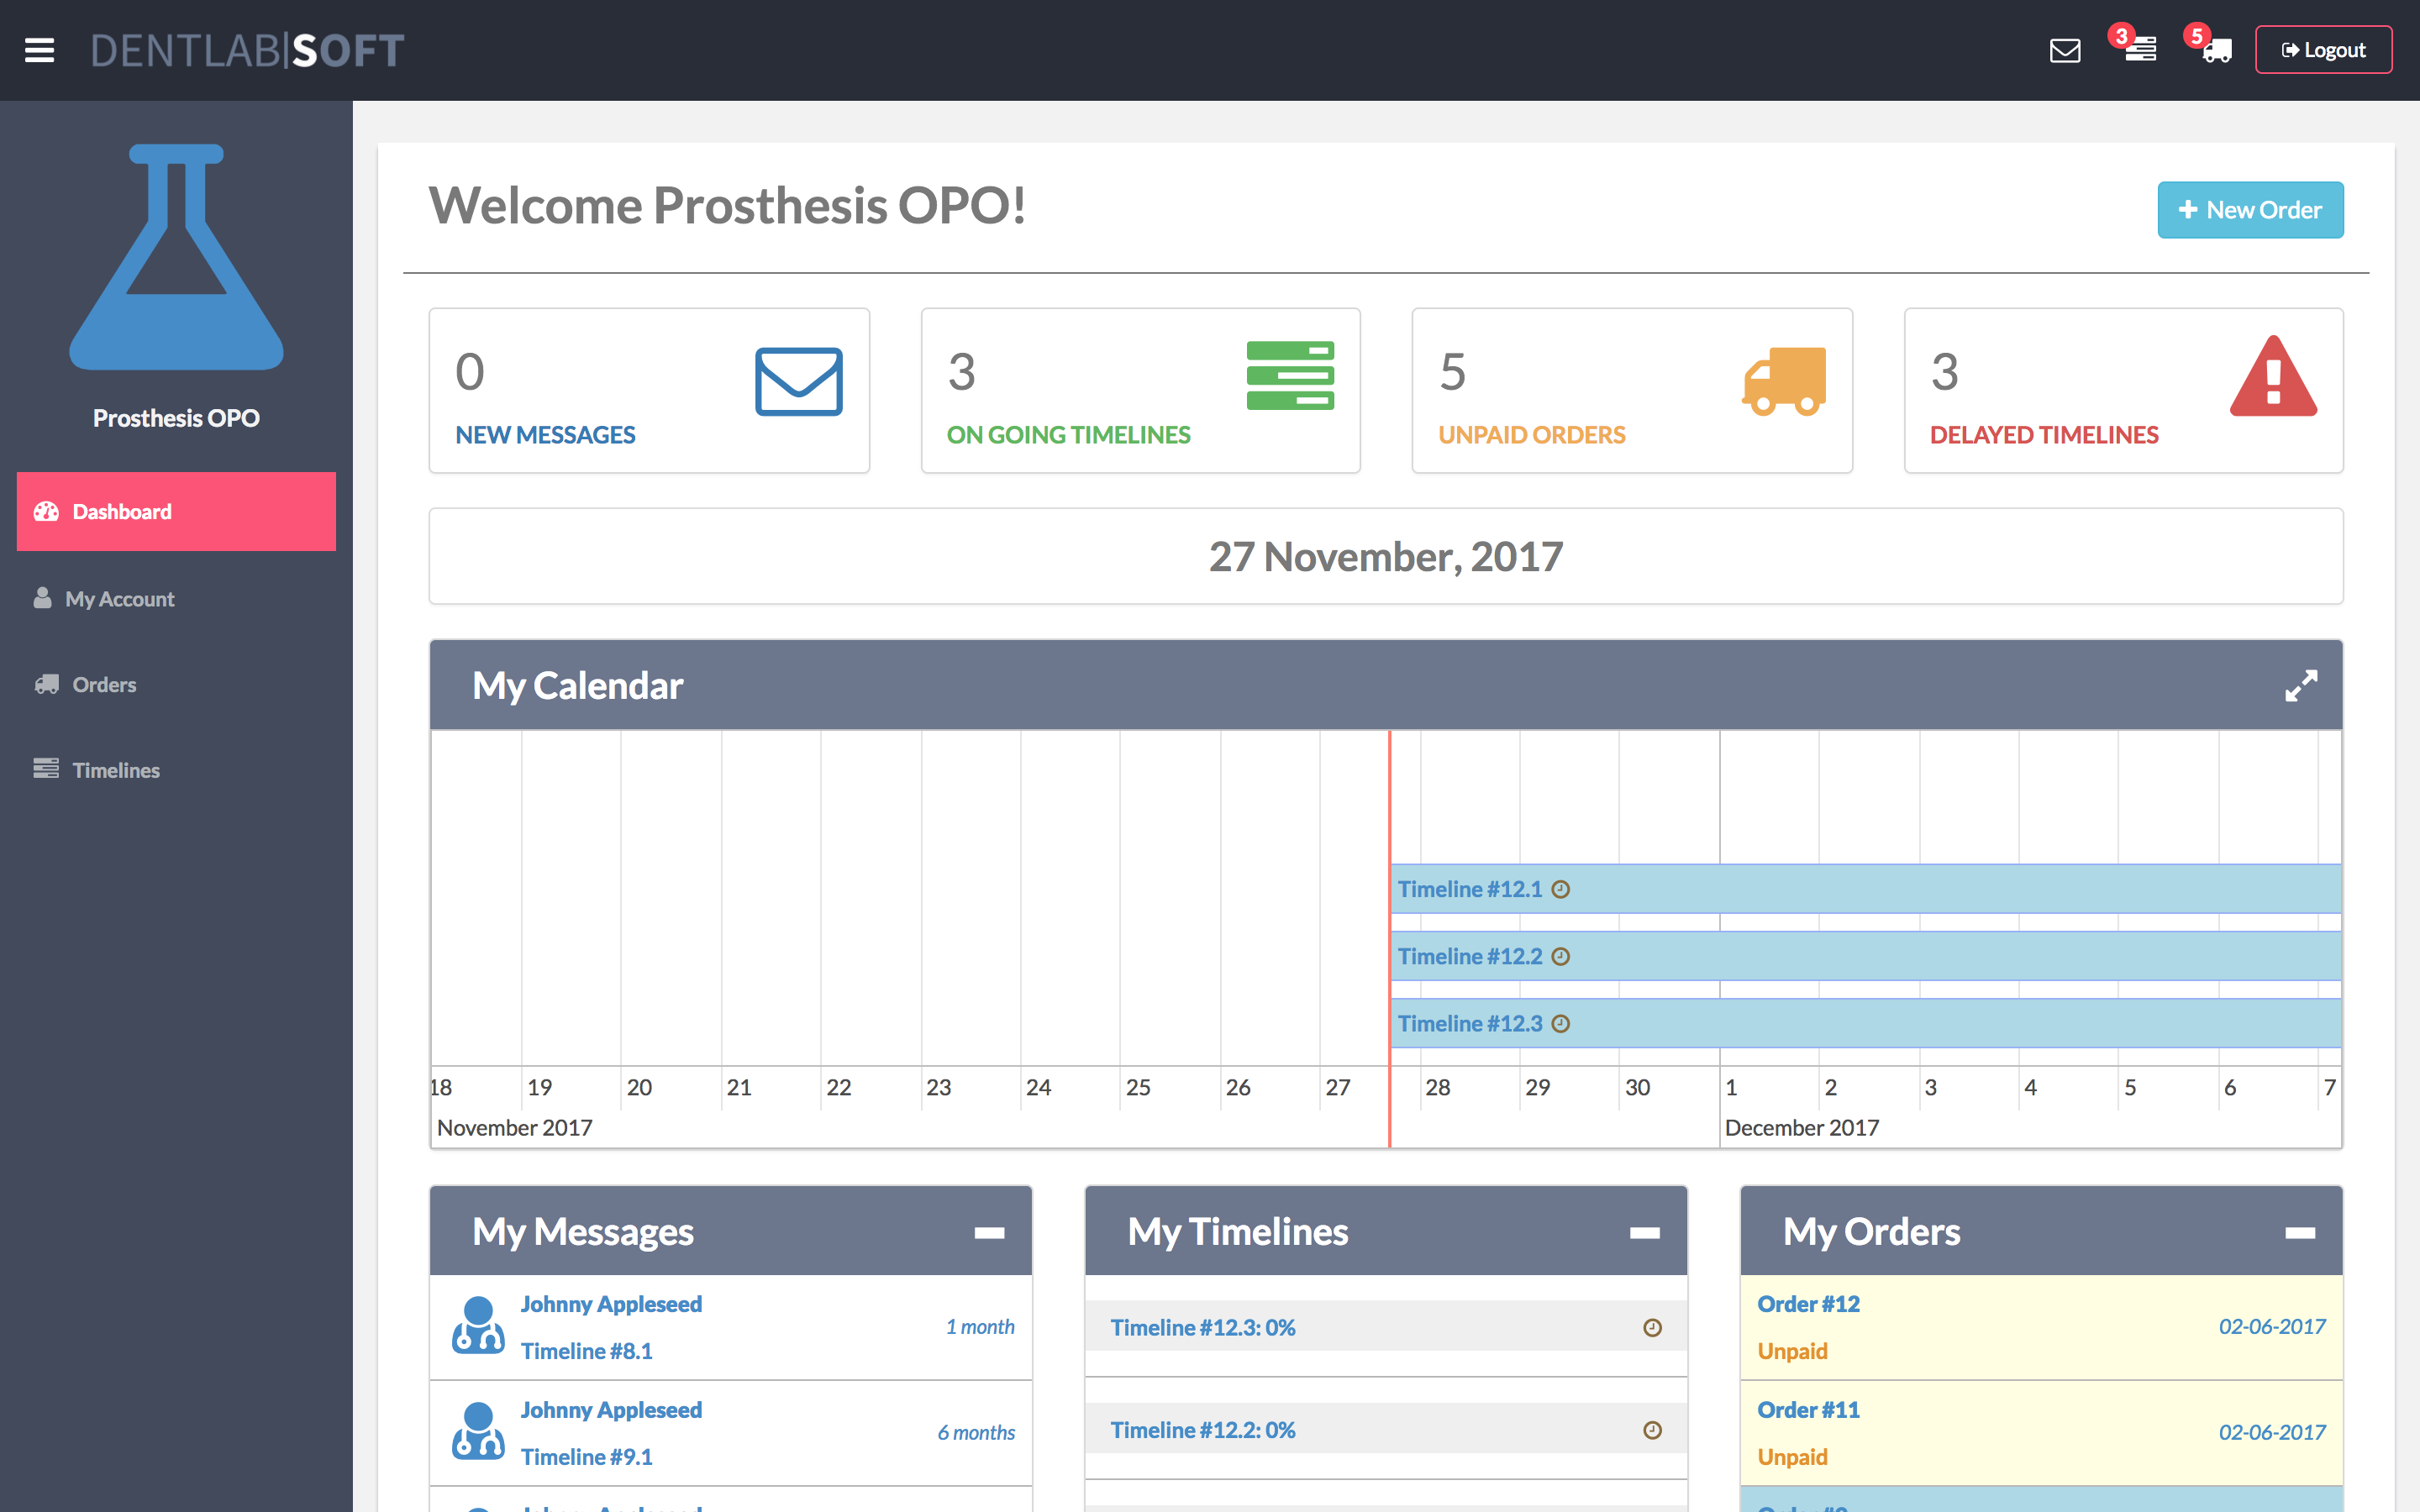Click the New Order button

pyautogui.click(x=2249, y=210)
